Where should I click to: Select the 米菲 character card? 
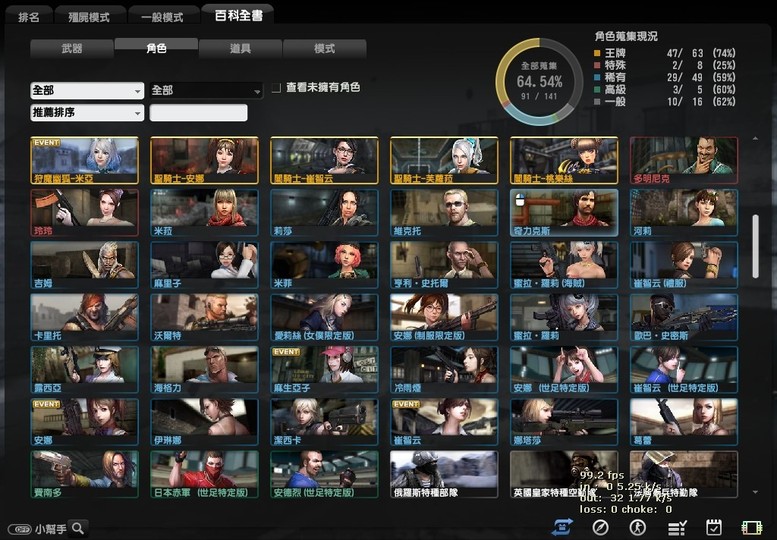click(325, 265)
